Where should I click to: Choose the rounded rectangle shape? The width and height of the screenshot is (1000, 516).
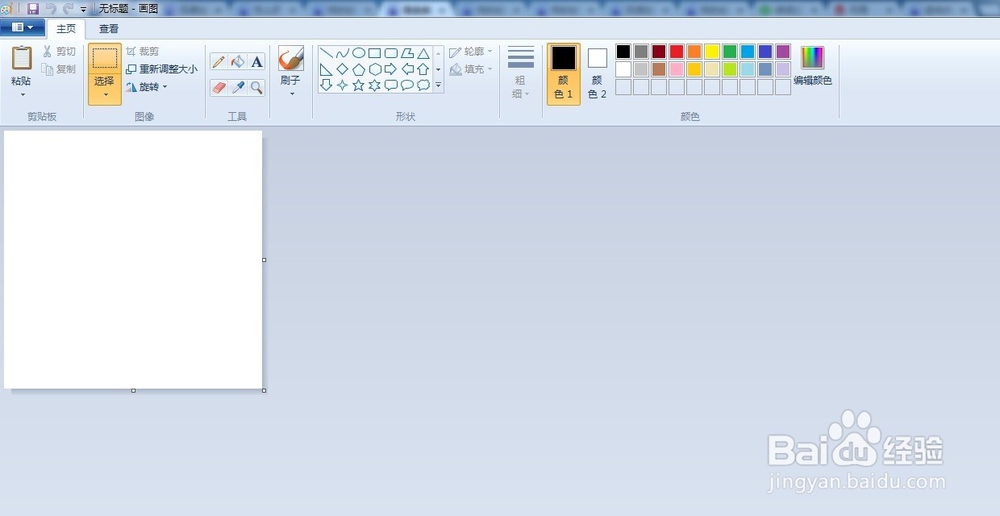[391, 53]
